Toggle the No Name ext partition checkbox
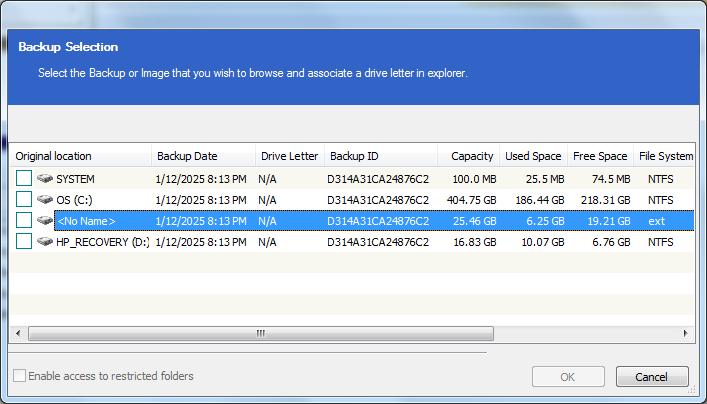Screen dimensions: 707x404 (x=24, y=221)
